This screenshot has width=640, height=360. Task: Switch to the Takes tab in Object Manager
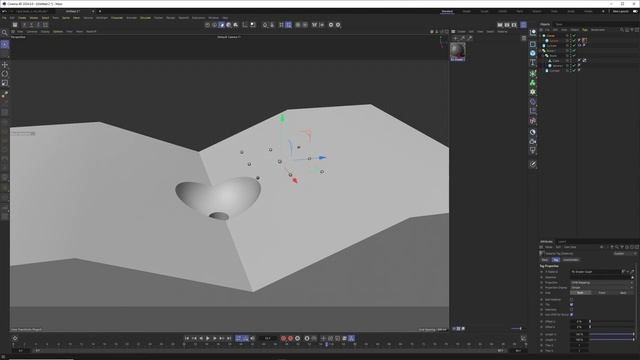[x=559, y=24]
